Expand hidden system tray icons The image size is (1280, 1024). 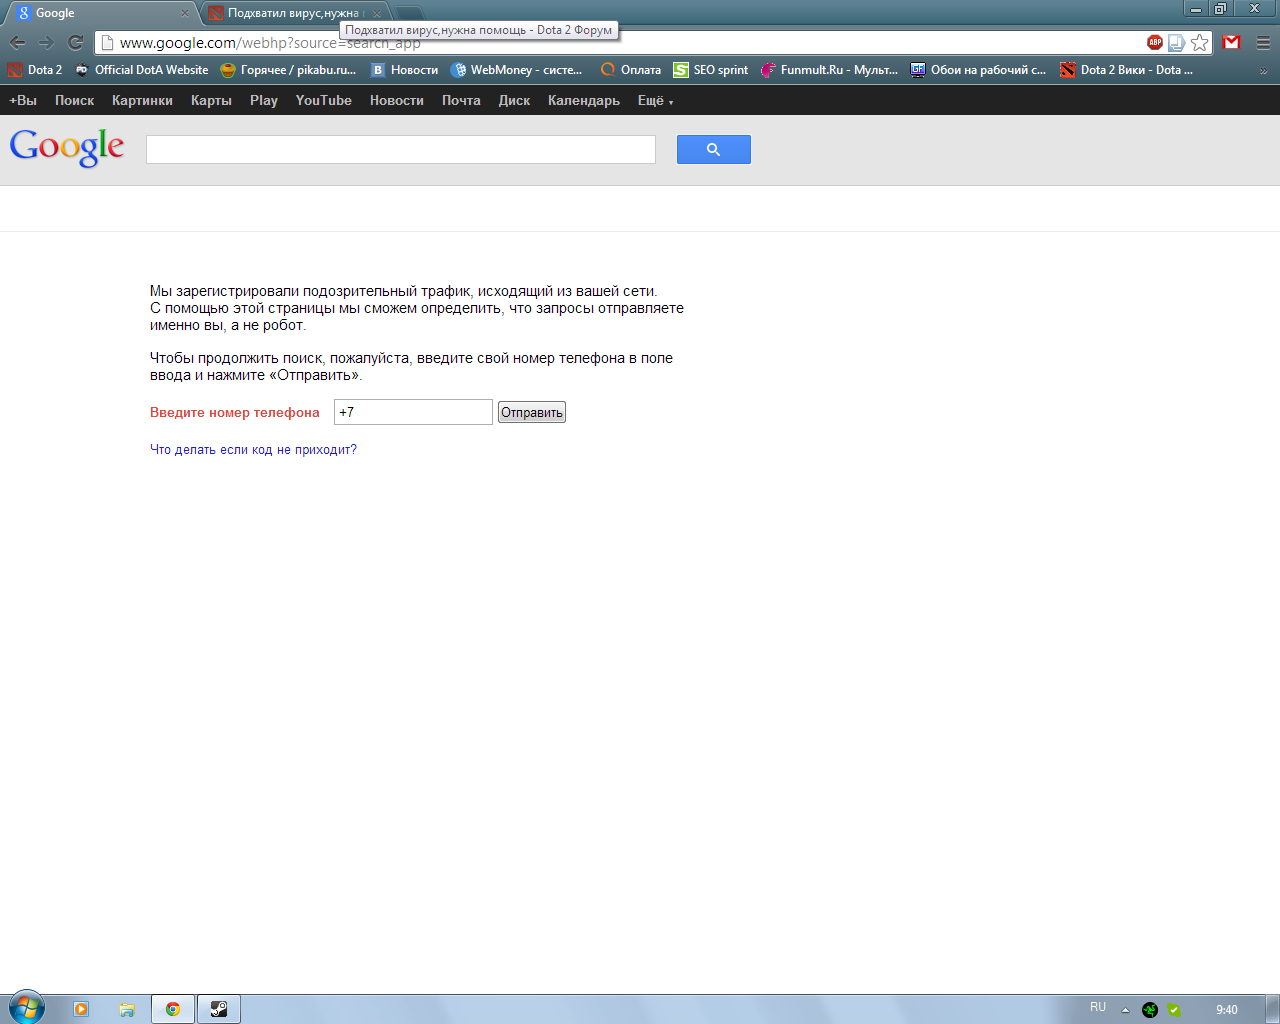pyautogui.click(x=1125, y=1010)
